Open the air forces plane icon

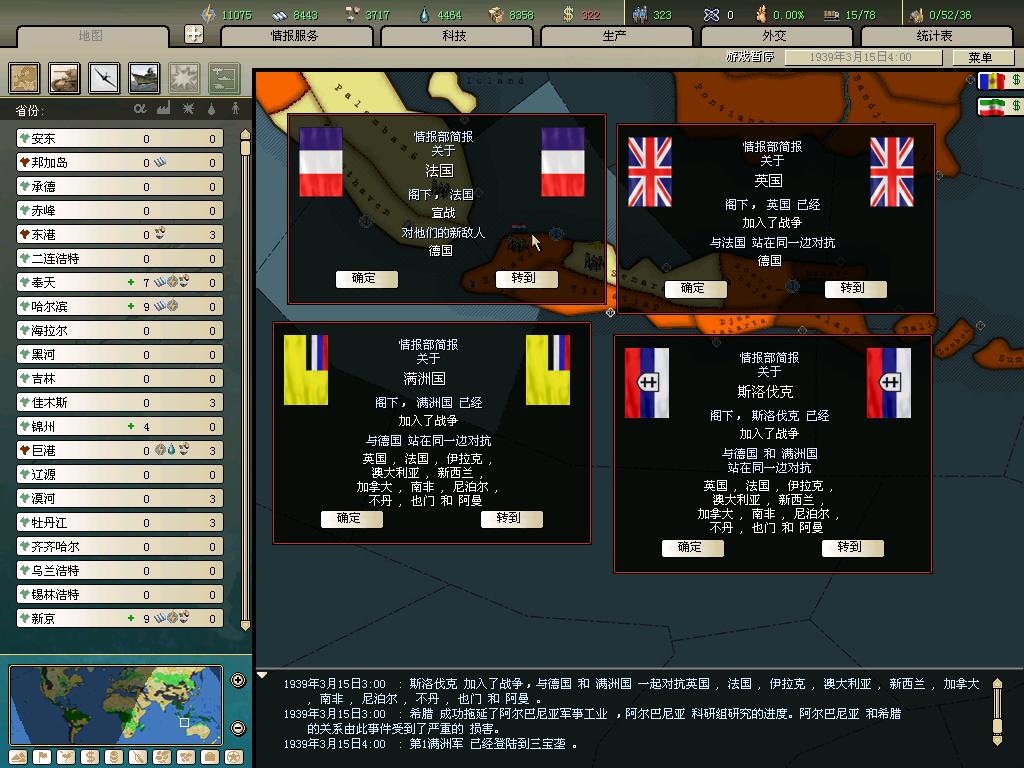click(104, 78)
